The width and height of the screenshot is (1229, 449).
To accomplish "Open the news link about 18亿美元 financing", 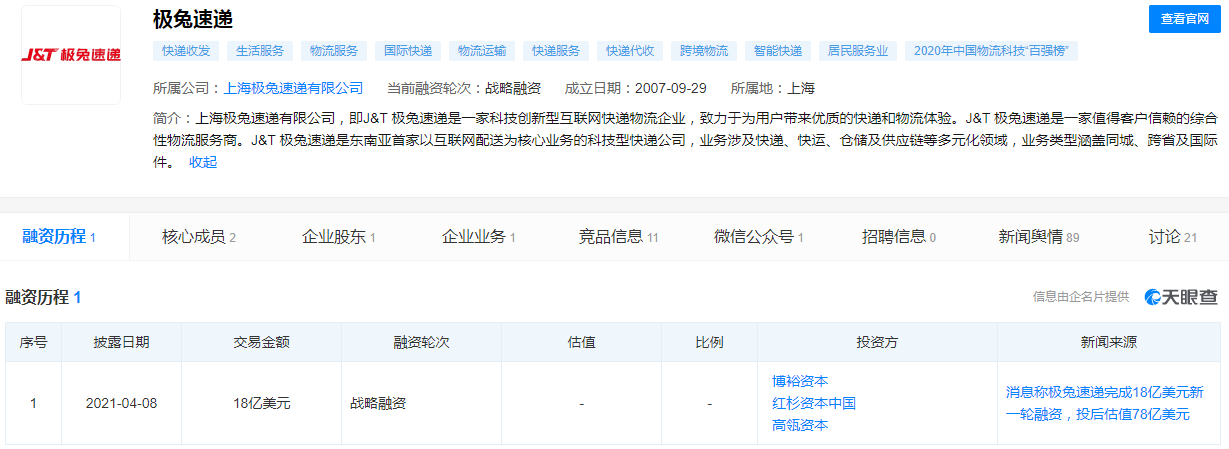I will point(1105,403).
